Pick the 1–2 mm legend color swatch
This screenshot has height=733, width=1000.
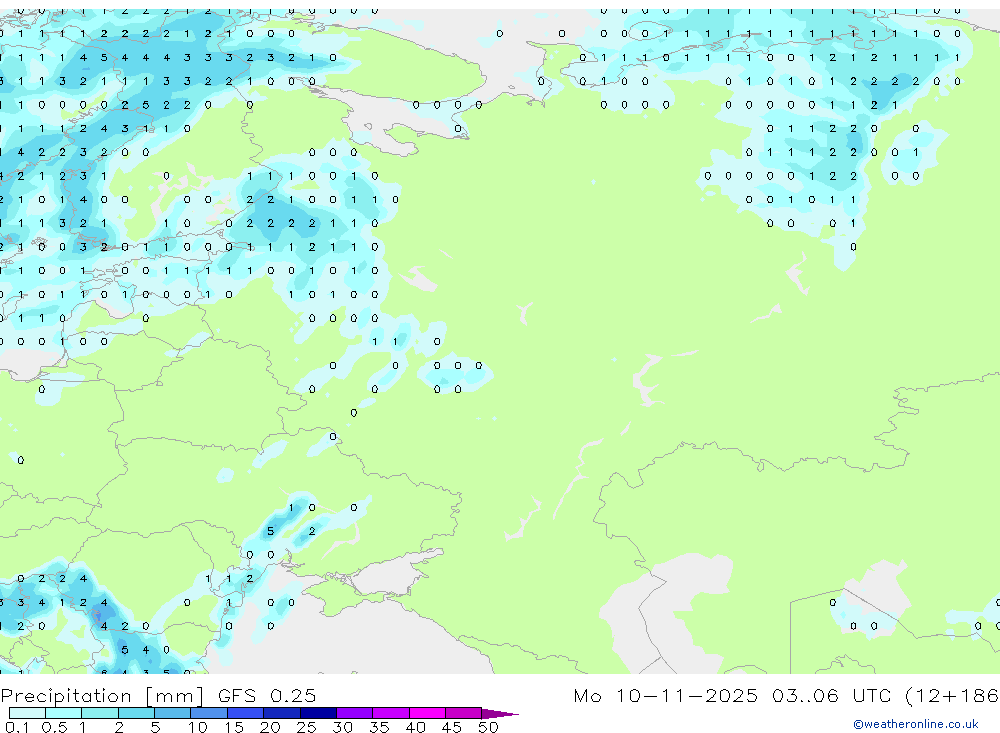pos(99,713)
